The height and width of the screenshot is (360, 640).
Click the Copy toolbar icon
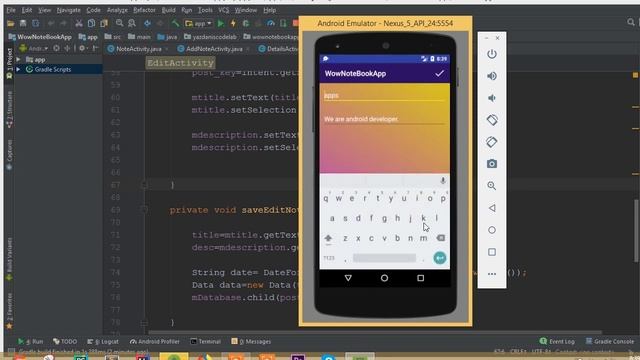pyautogui.click(x=91, y=24)
